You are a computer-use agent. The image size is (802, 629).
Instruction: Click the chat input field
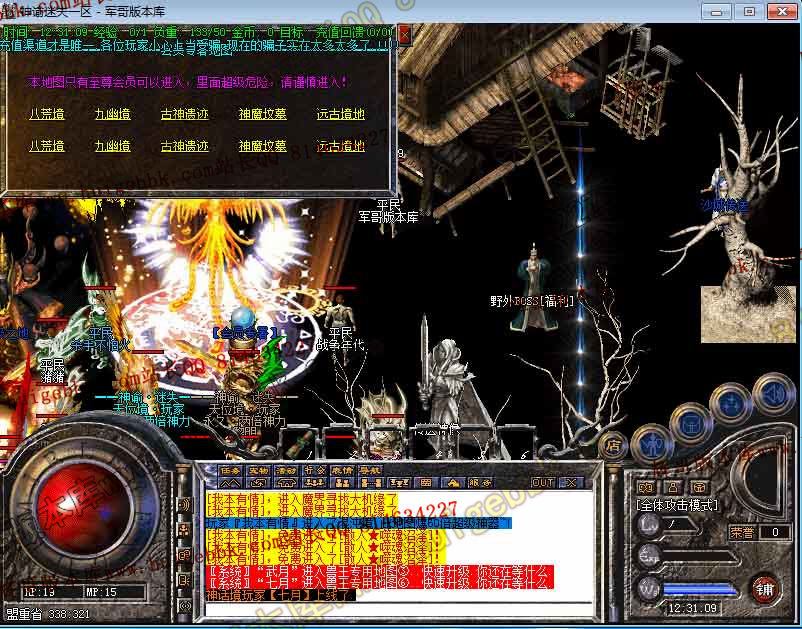point(398,609)
